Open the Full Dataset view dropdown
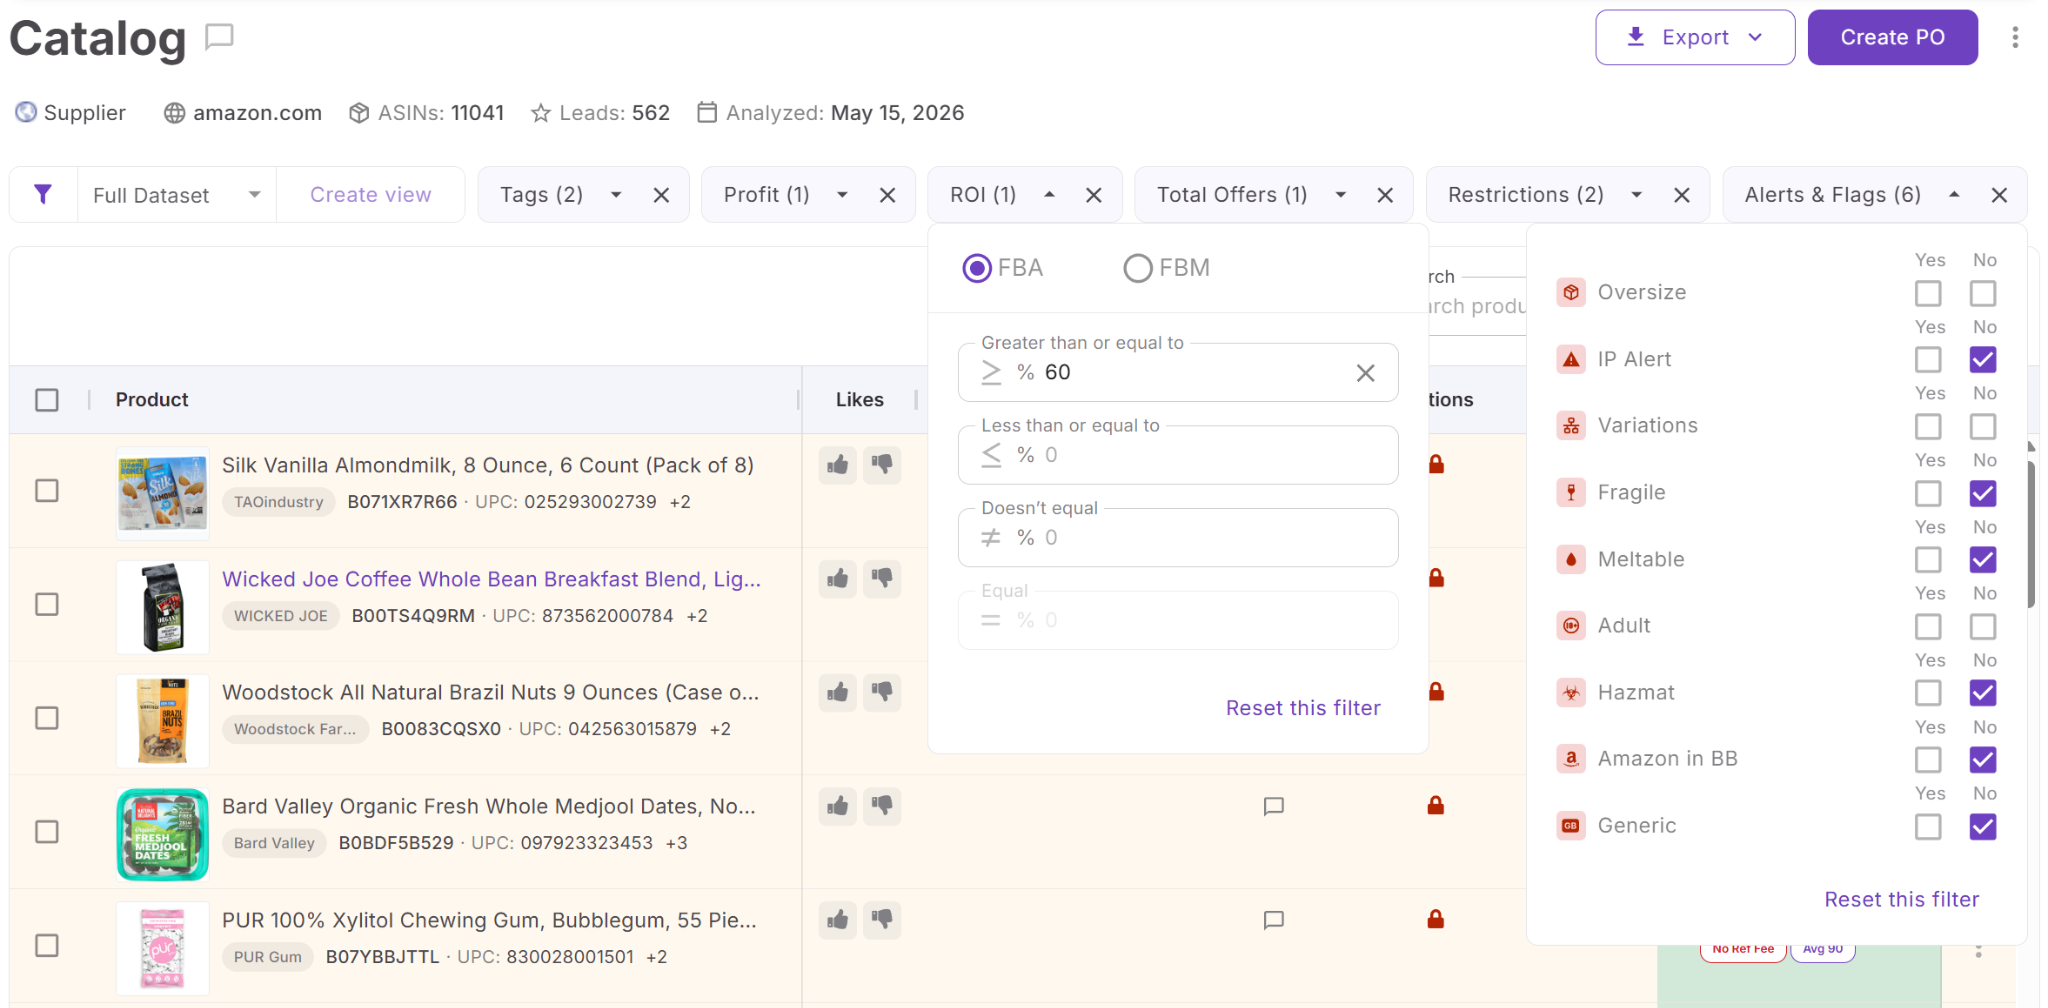 point(176,195)
